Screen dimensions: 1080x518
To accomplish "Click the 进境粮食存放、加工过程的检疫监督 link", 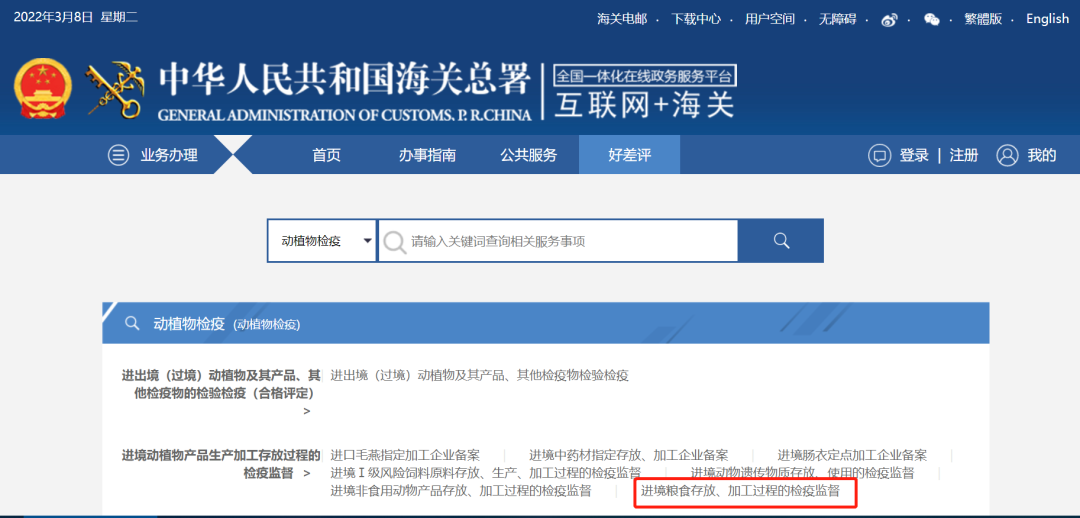I will click(x=740, y=491).
